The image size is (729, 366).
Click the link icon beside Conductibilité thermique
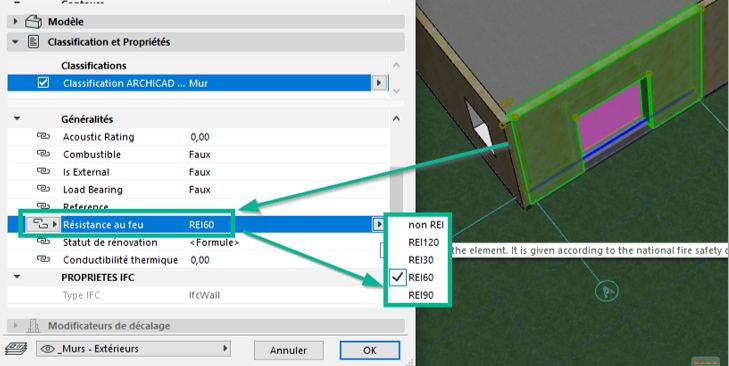[43, 260]
